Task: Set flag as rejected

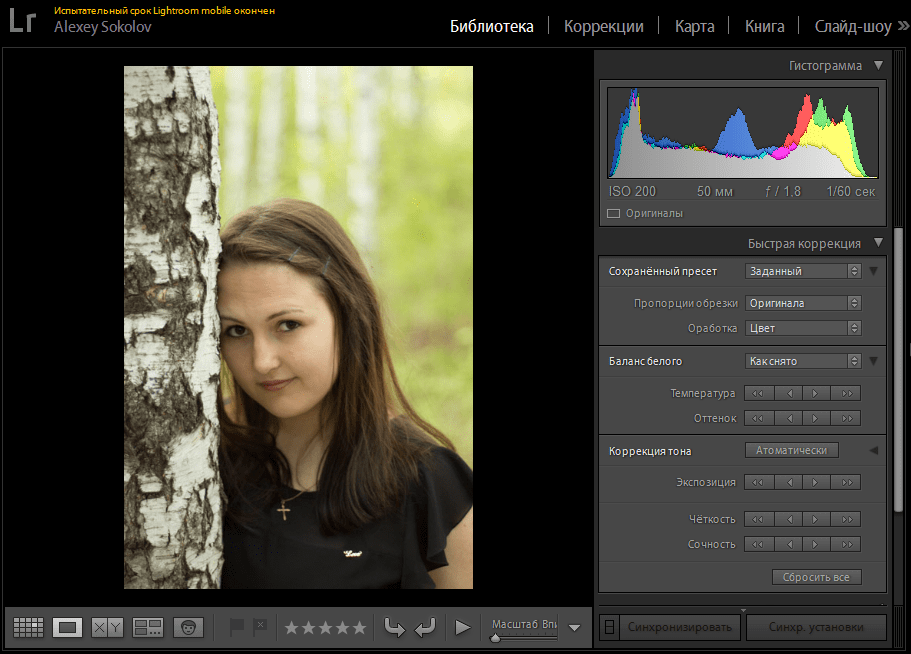Action: tap(259, 627)
